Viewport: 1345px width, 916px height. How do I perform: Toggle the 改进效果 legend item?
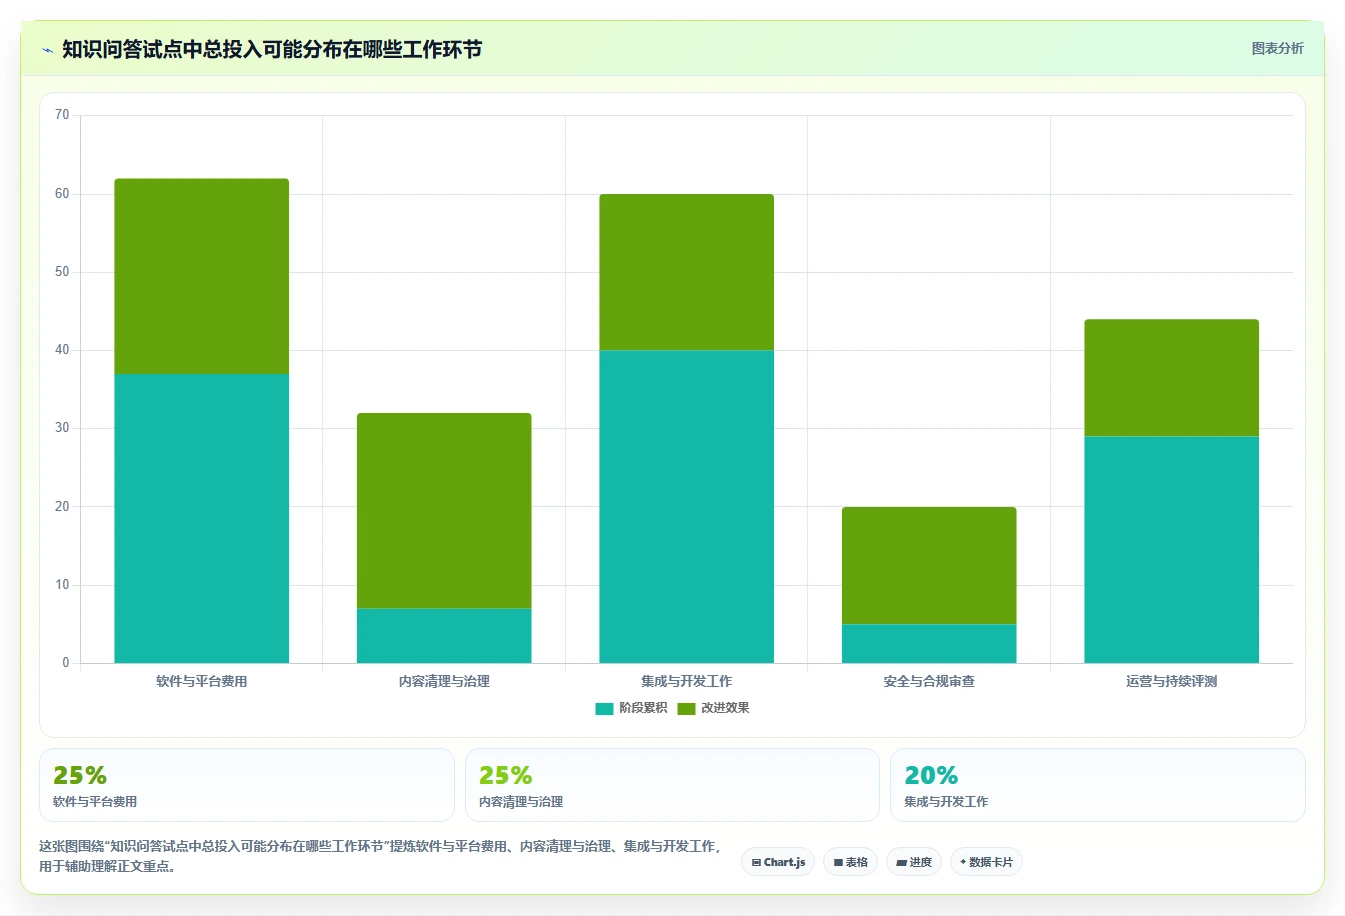point(714,708)
